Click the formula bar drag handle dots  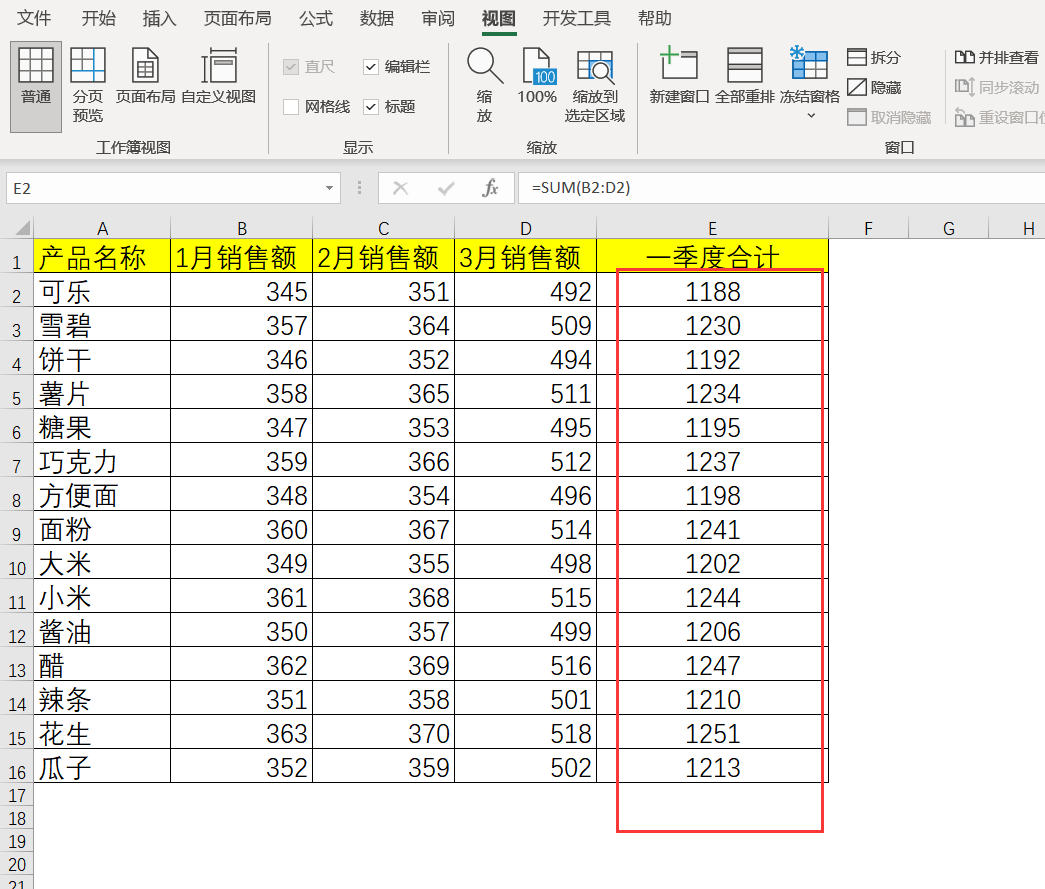coord(359,189)
